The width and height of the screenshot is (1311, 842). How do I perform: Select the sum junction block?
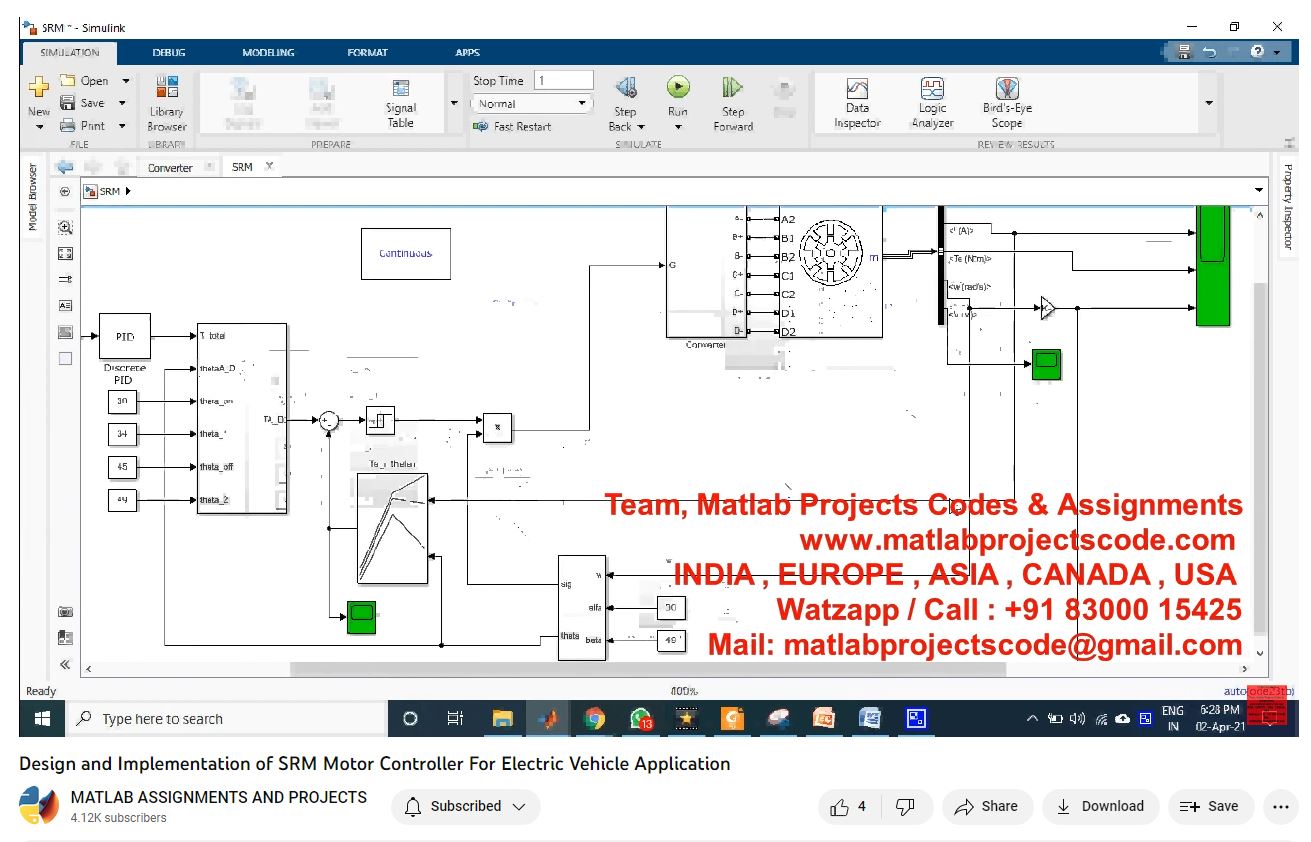click(328, 422)
